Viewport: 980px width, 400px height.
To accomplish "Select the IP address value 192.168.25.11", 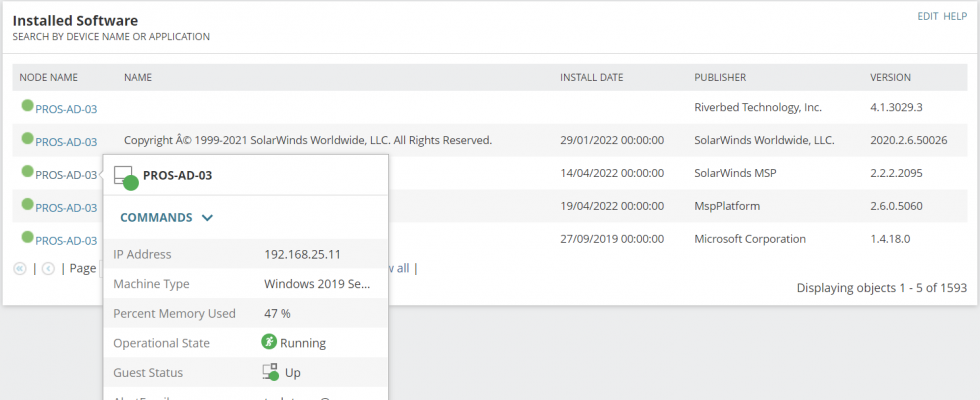I will pyautogui.click(x=302, y=254).
